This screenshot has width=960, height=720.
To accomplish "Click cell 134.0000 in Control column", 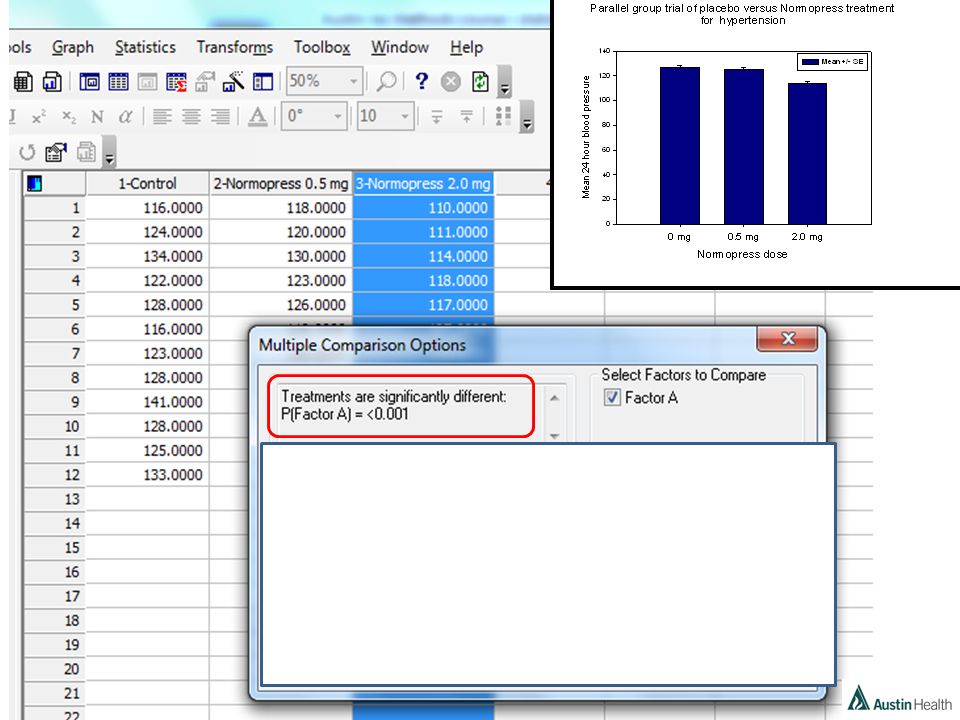I will pyautogui.click(x=147, y=256).
